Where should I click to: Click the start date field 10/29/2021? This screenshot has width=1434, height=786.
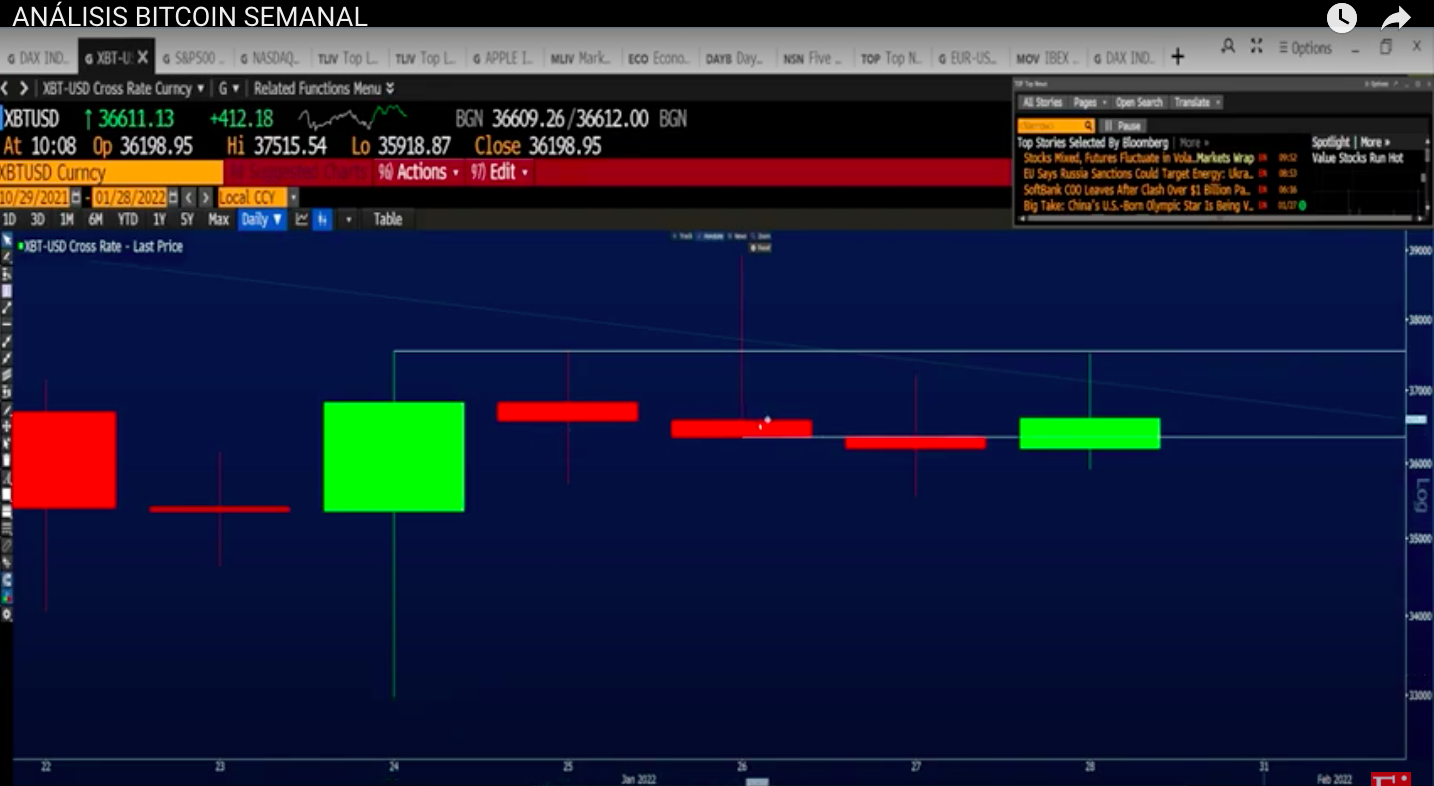coord(34,197)
